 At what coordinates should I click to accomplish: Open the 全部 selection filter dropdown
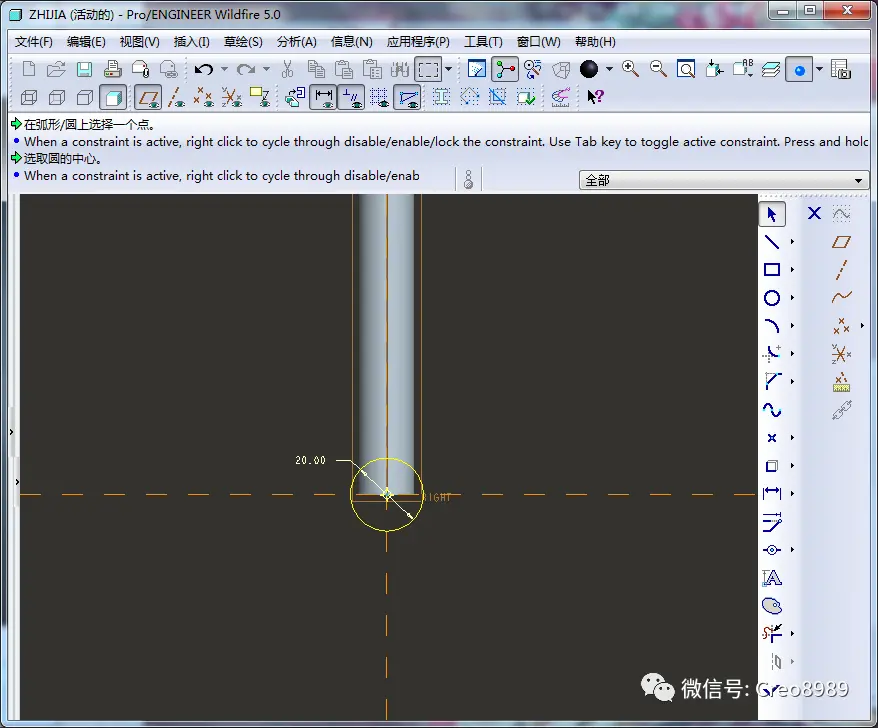tap(723, 180)
